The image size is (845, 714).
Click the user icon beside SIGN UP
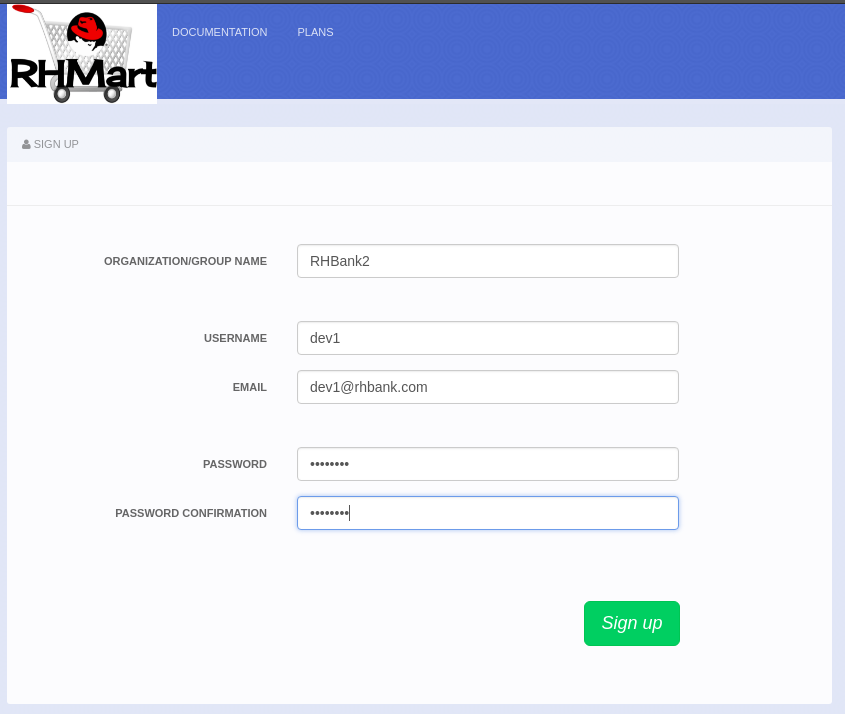26,144
